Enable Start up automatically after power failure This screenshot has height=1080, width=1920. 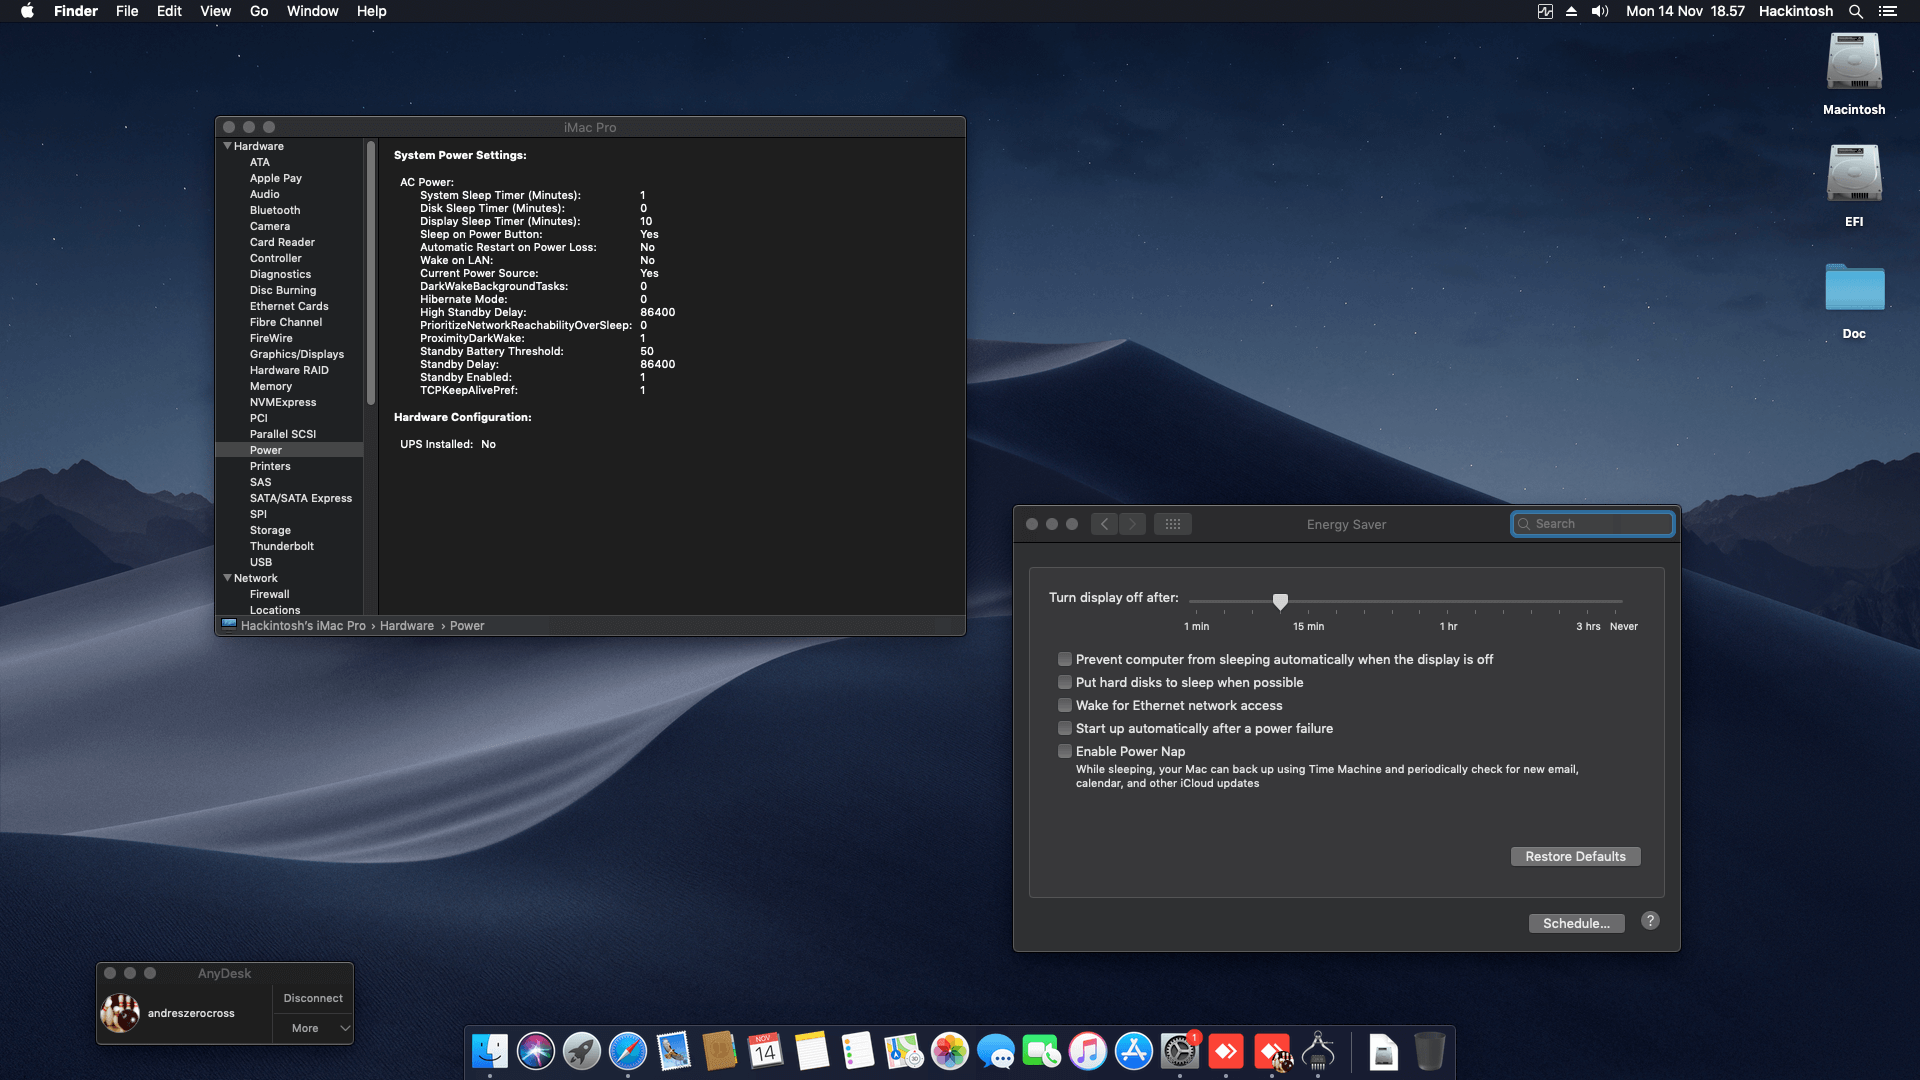pos(1065,728)
